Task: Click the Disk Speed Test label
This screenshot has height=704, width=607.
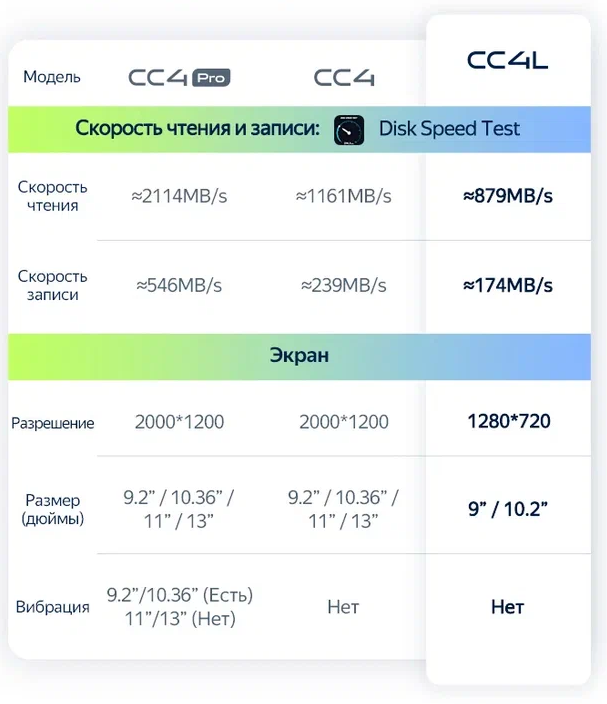Action: pos(449,129)
